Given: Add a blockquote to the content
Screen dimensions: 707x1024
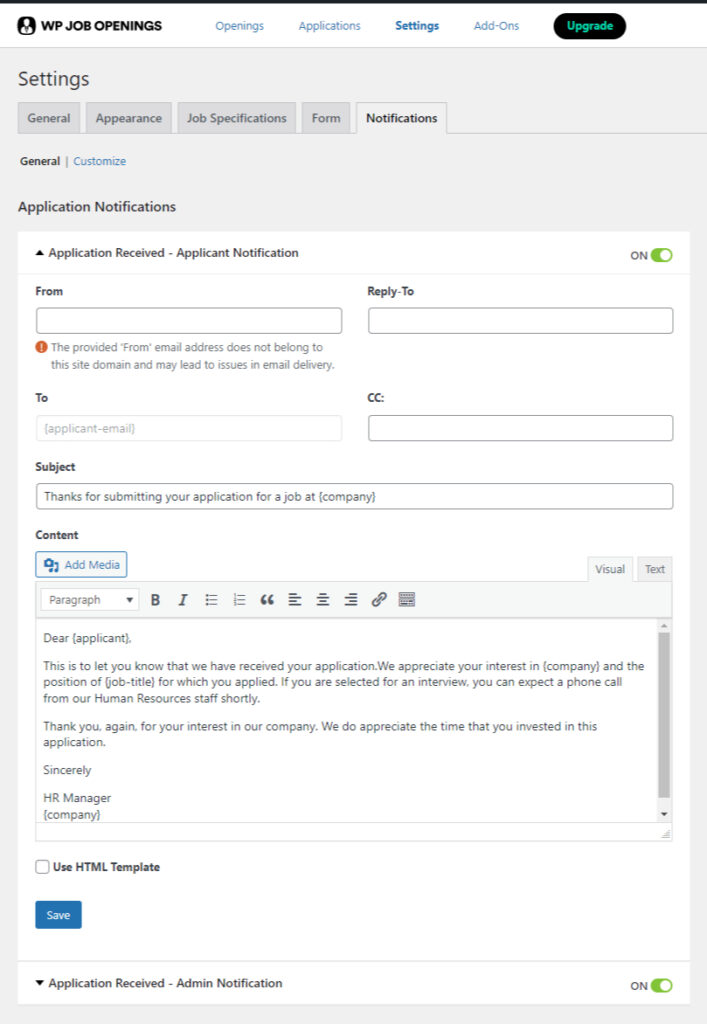Looking at the screenshot, I should [267, 600].
